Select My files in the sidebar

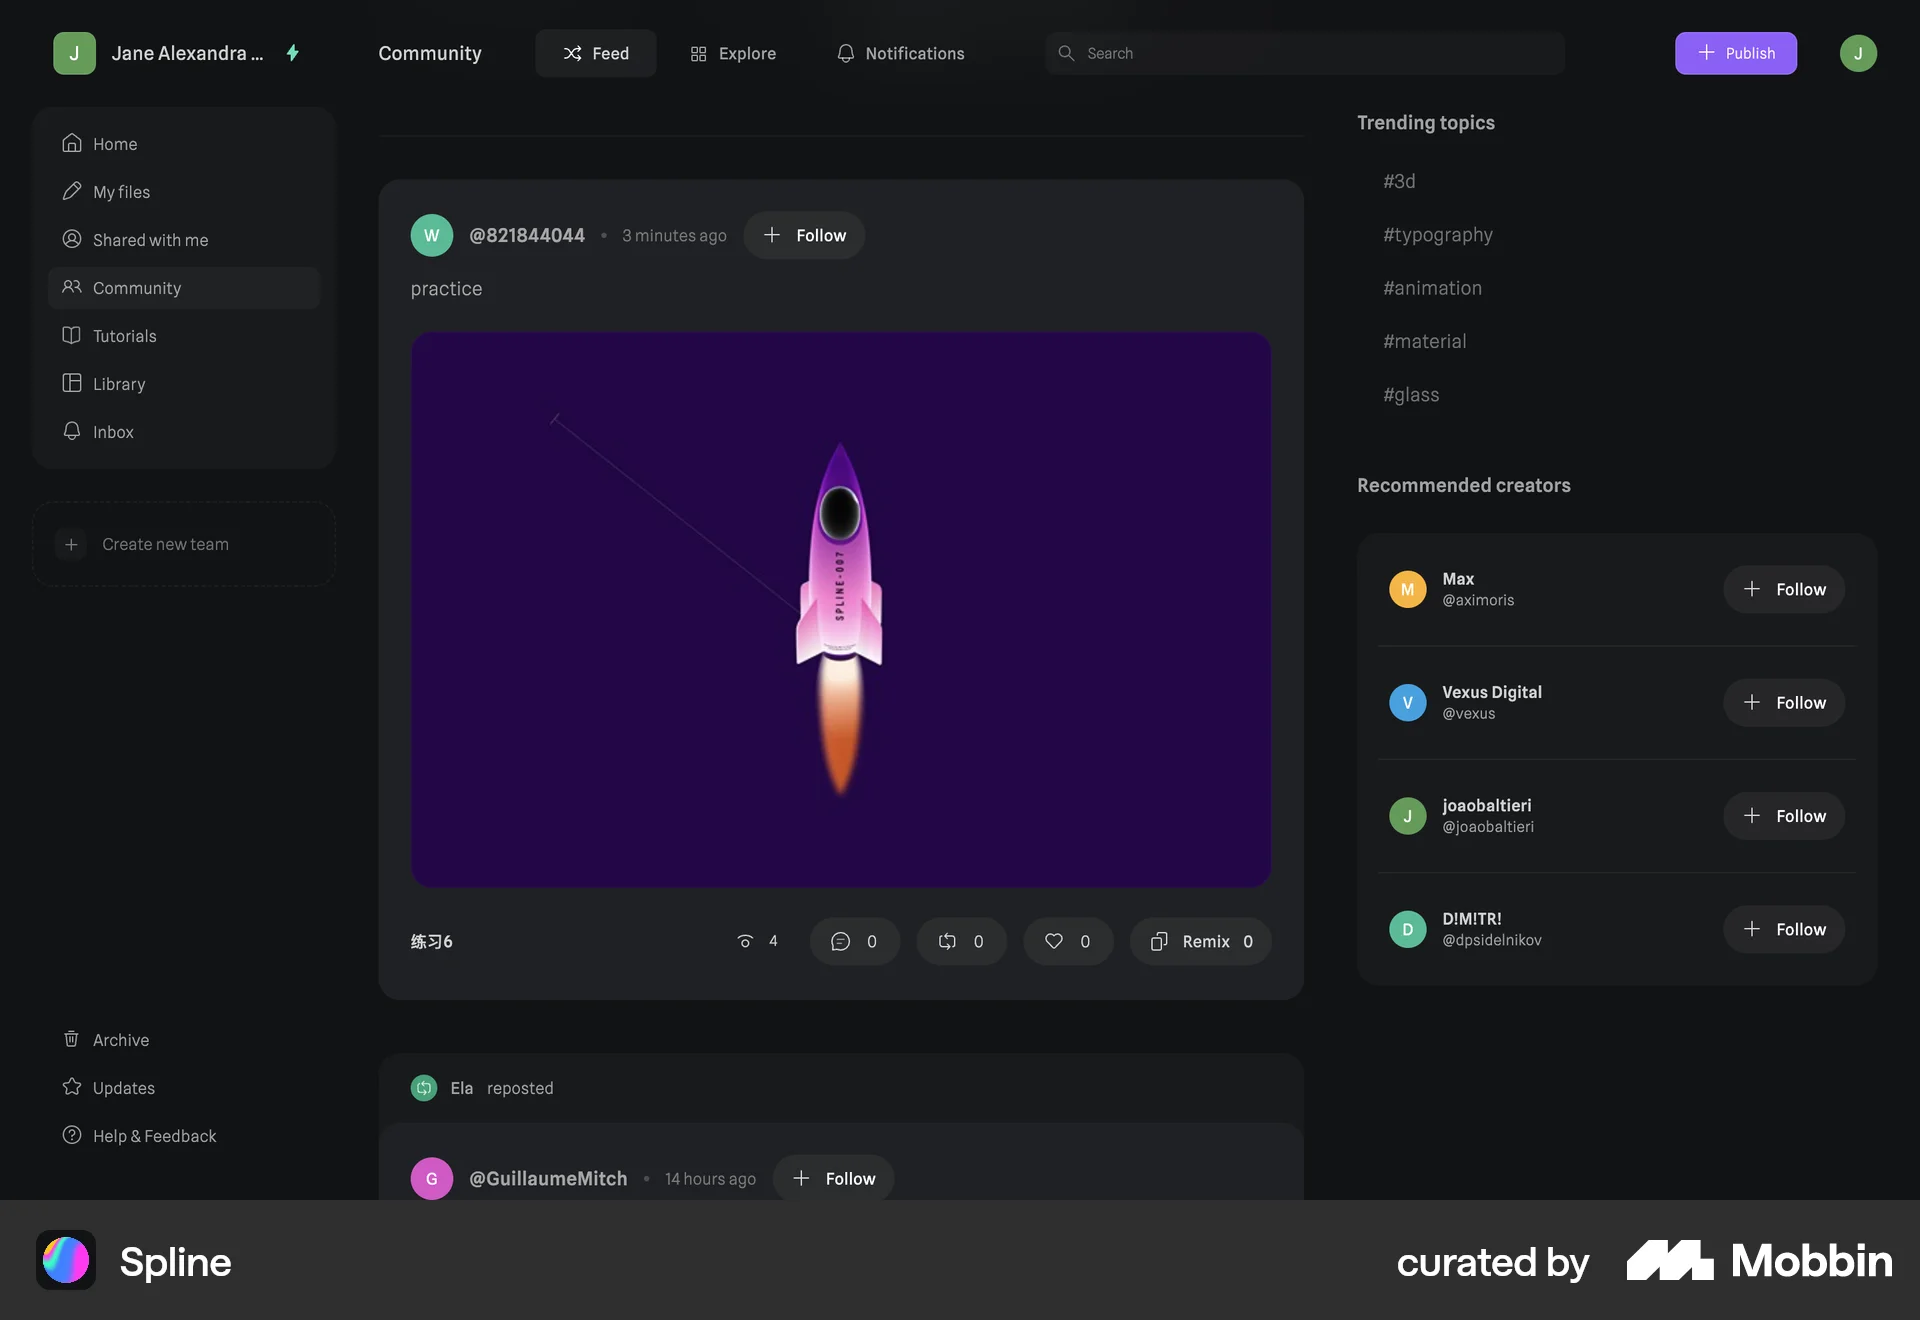click(121, 191)
